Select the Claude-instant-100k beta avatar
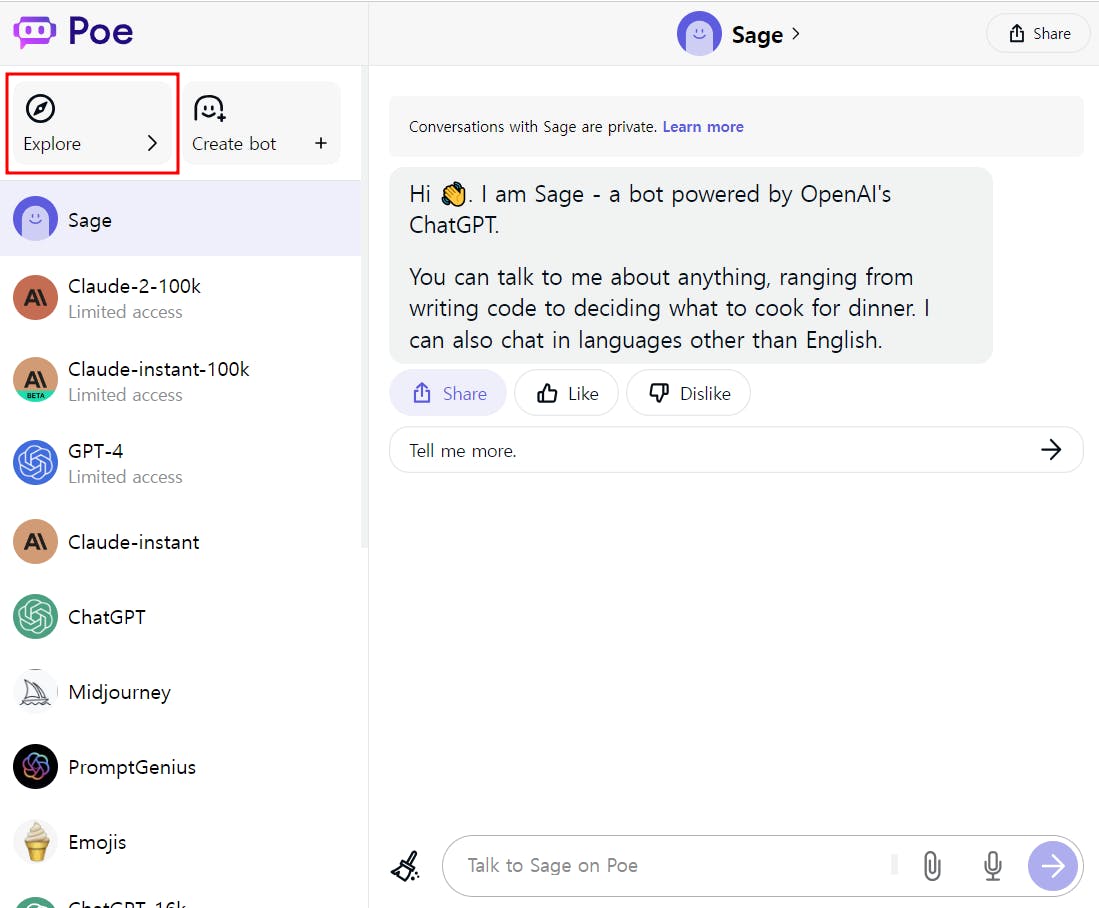The image size is (1099, 908). (x=35, y=380)
